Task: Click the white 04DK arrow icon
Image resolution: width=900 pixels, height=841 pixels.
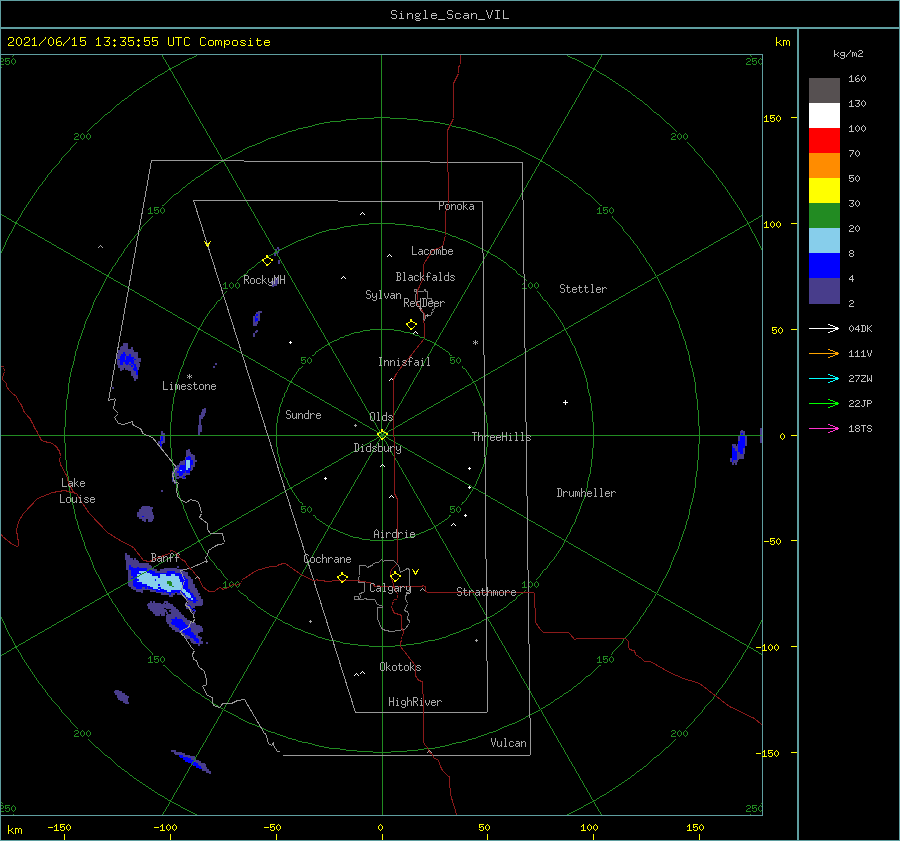Action: tap(824, 328)
